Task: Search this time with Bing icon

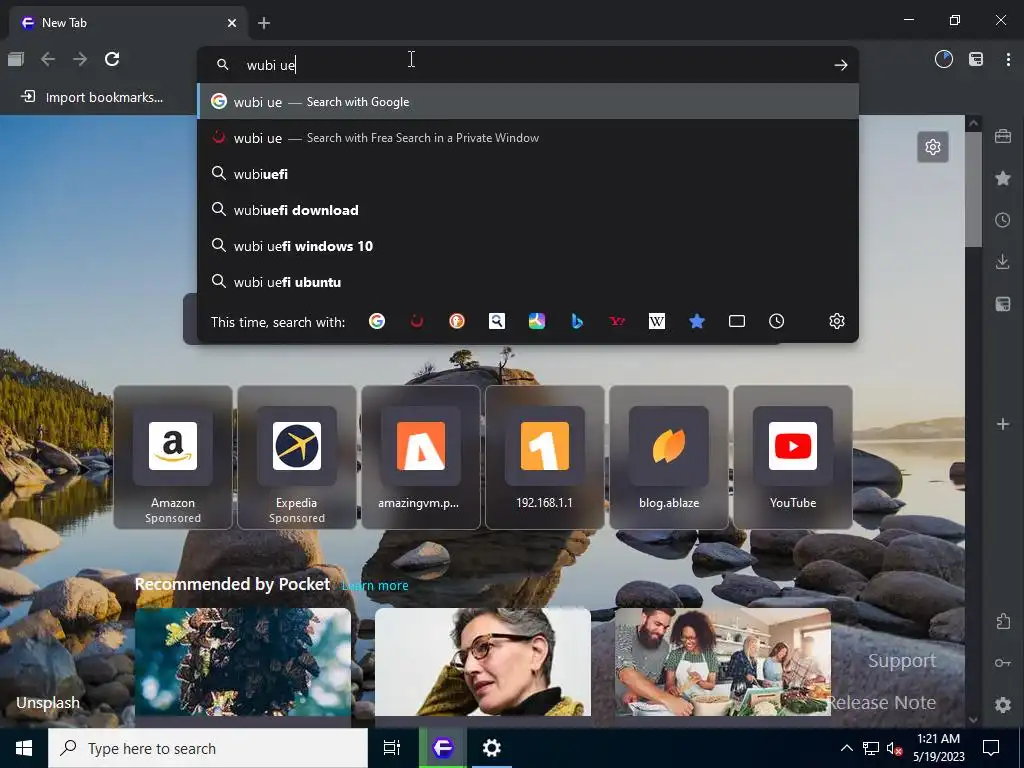Action: pos(577,321)
